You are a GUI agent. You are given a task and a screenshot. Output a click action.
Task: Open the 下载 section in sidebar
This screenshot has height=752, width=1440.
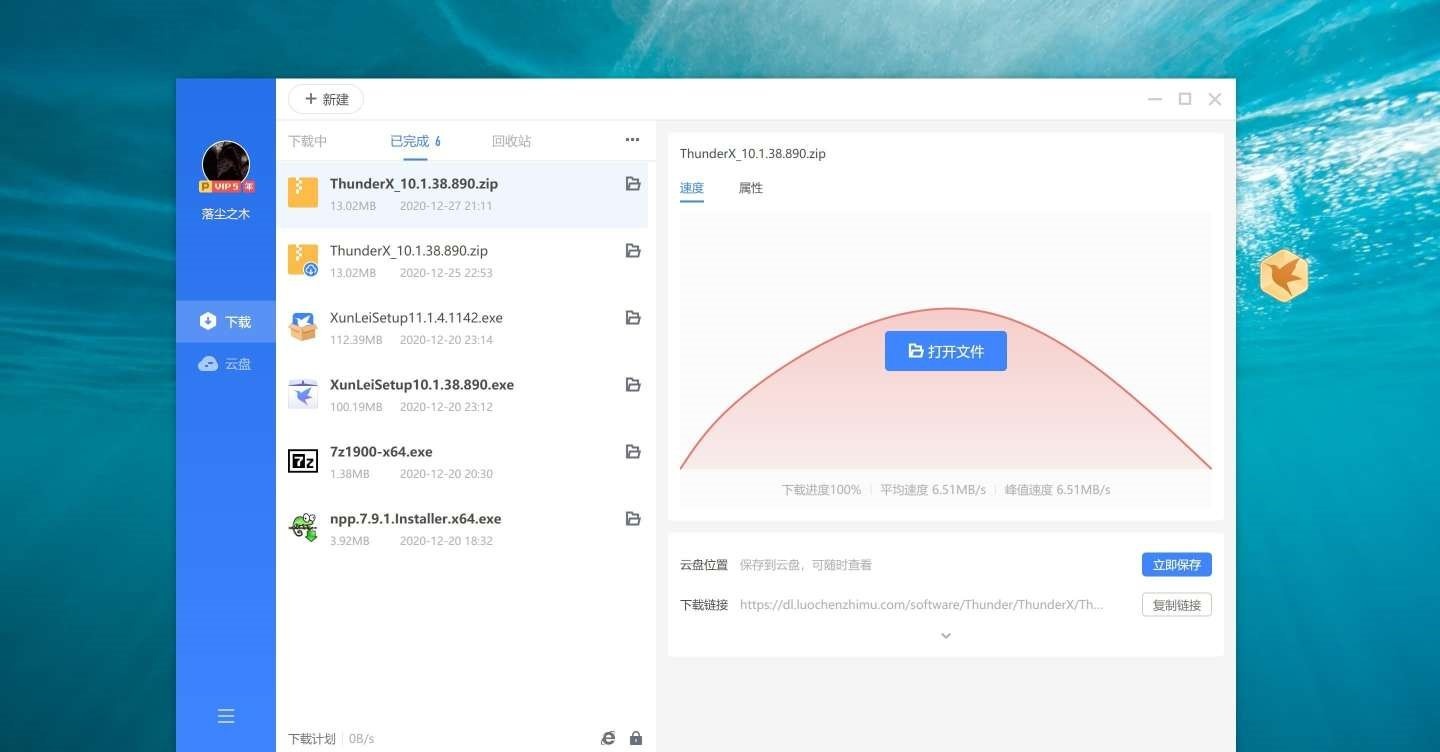(226, 322)
